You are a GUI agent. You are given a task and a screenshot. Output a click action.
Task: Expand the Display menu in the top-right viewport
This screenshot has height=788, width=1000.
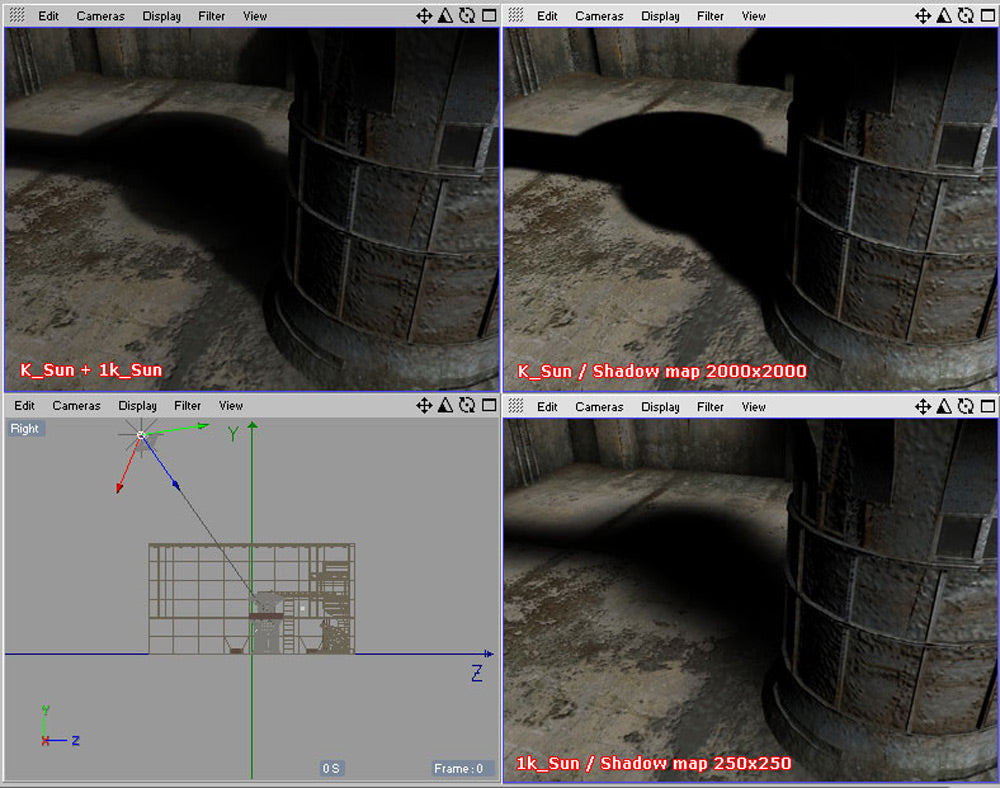point(661,16)
